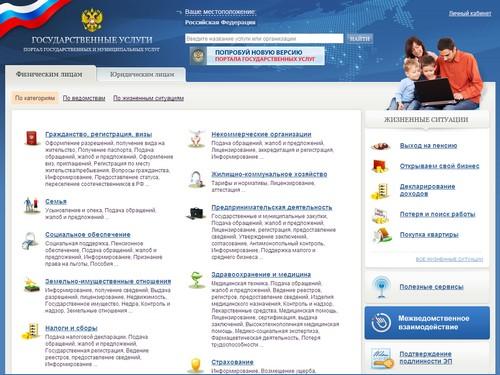500x375 pixels.
Task: Click the abacus icon beside Налоги и сборы
Action: pyautogui.click(x=31, y=331)
